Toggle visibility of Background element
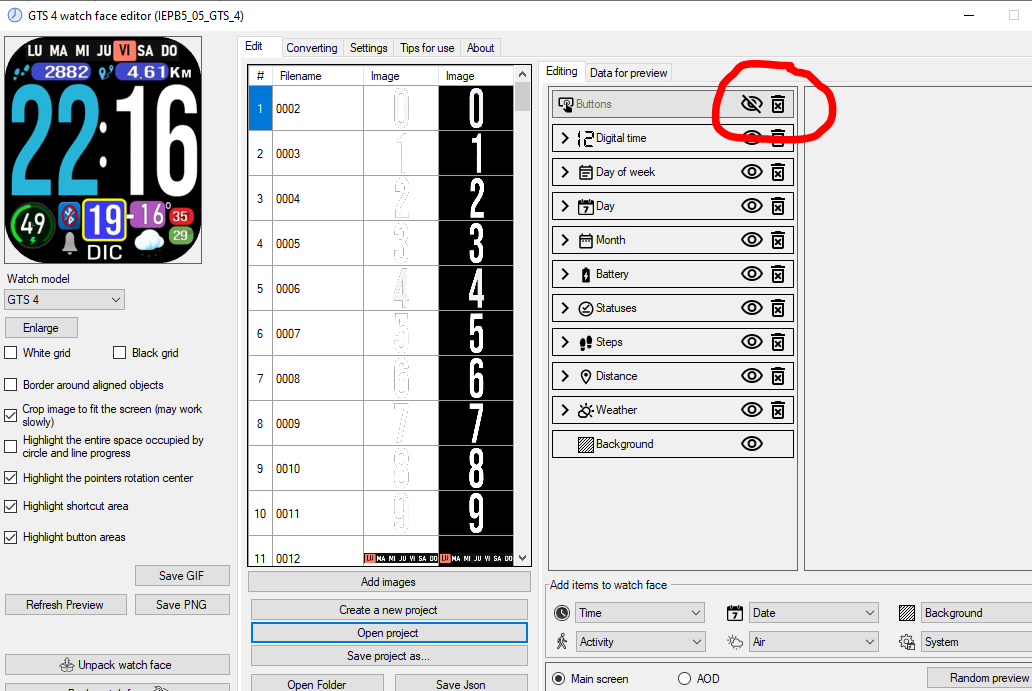 coord(751,444)
